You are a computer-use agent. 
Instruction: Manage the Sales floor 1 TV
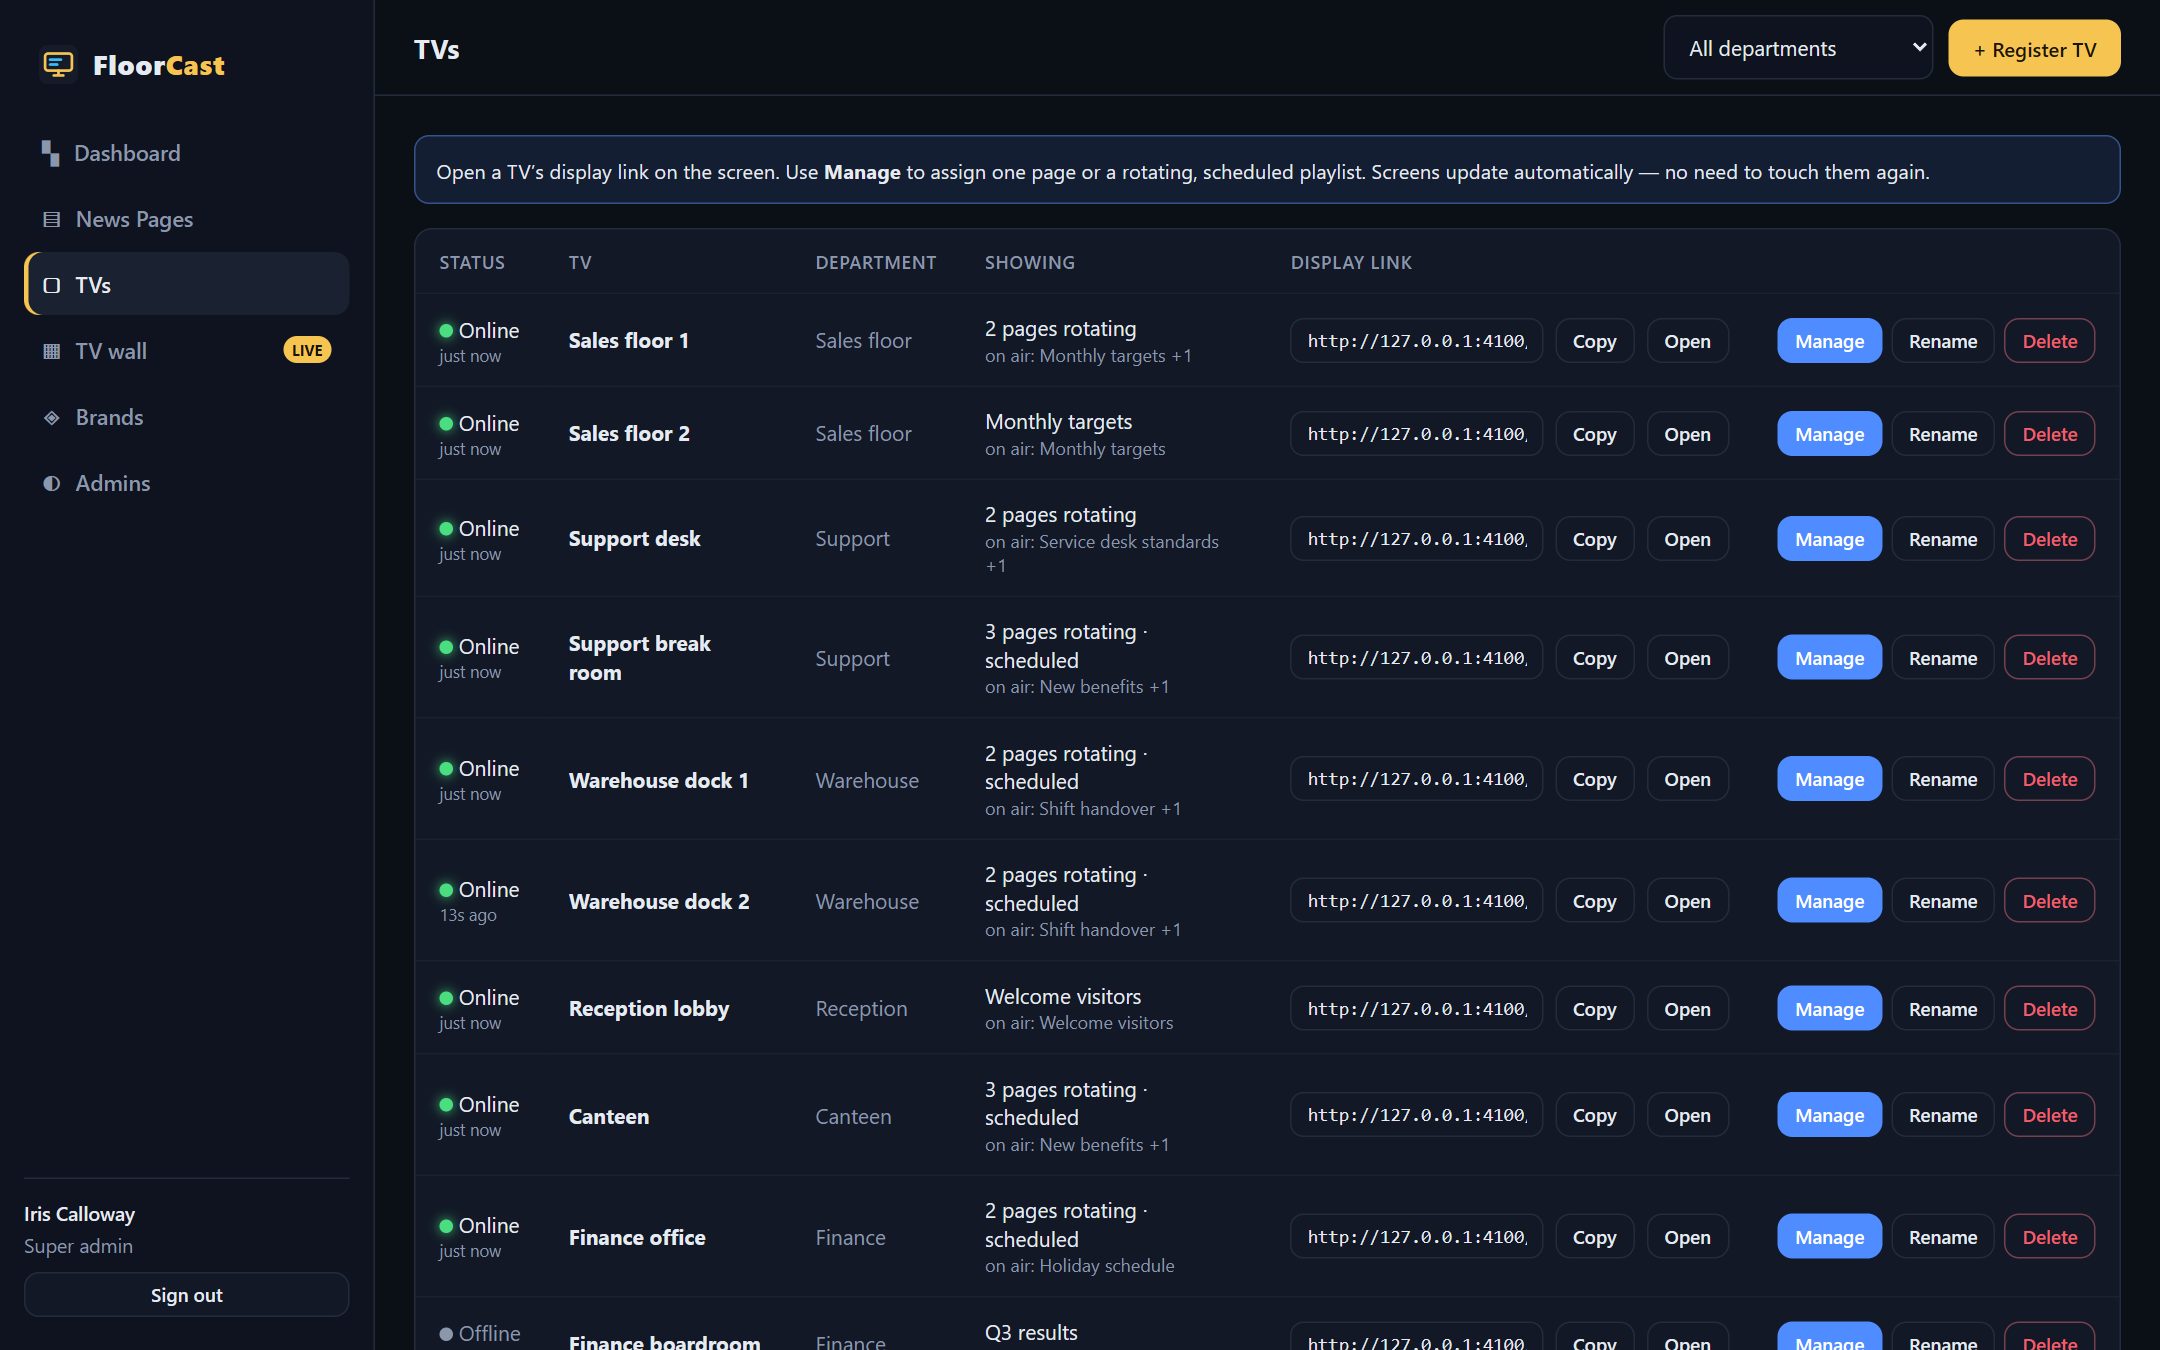1829,341
